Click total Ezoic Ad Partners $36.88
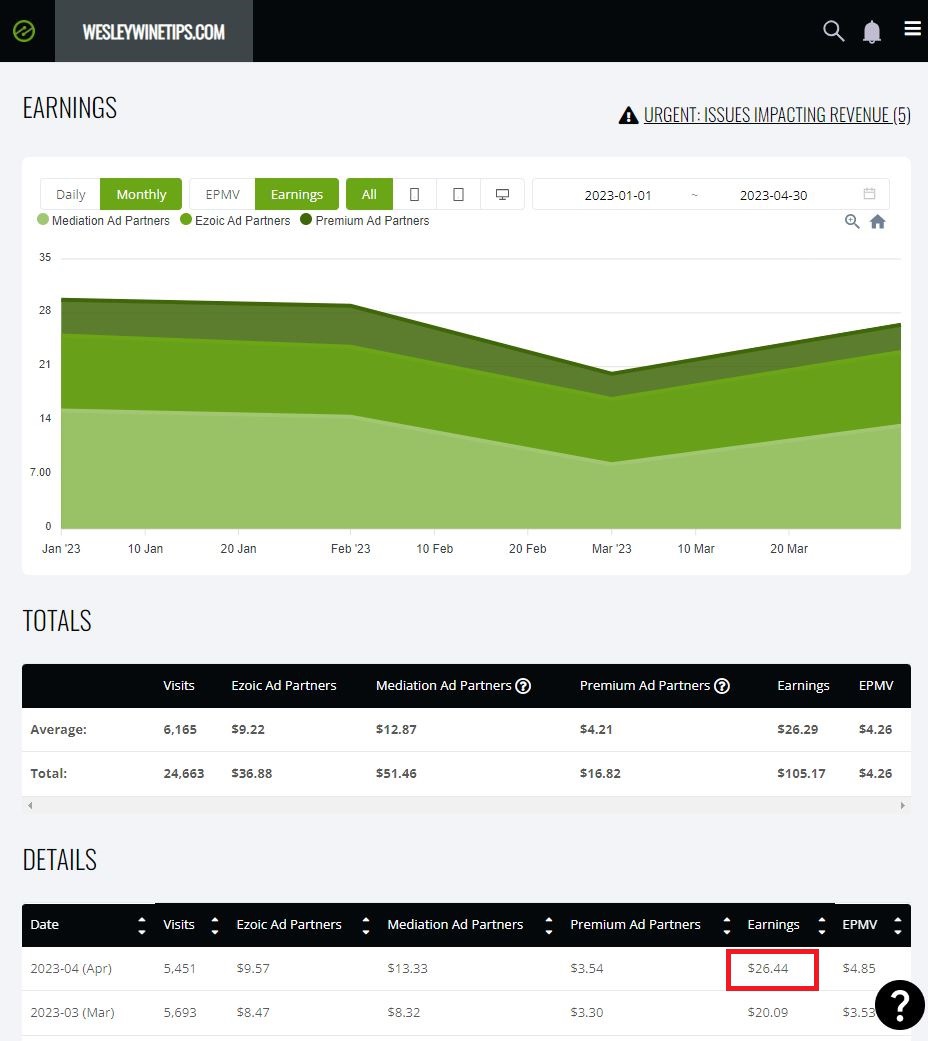 [252, 774]
